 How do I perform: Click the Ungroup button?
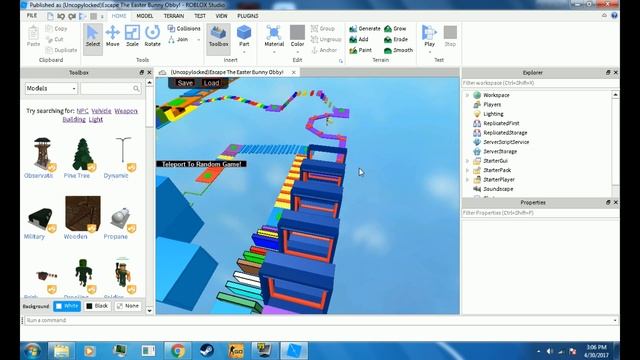pyautogui.click(x=326, y=39)
